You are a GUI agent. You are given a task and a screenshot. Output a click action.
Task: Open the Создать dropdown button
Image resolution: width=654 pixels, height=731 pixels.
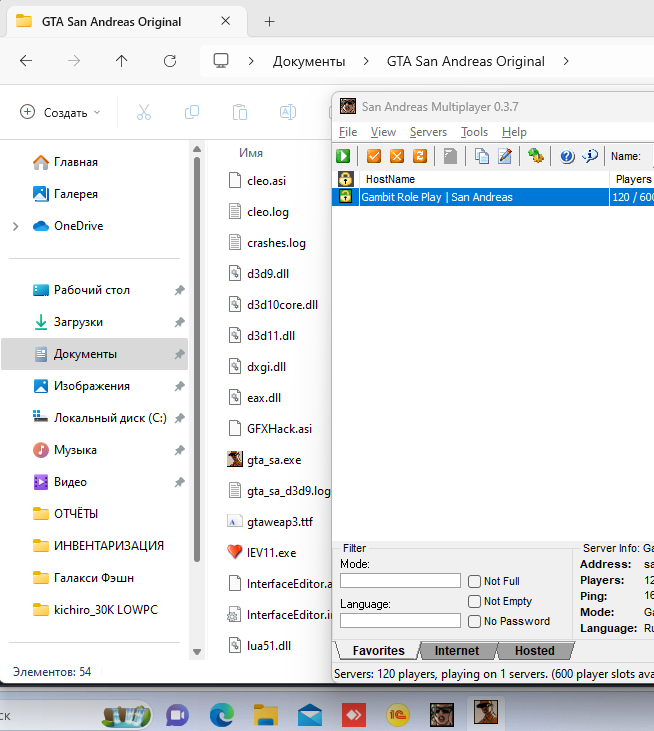(x=61, y=113)
